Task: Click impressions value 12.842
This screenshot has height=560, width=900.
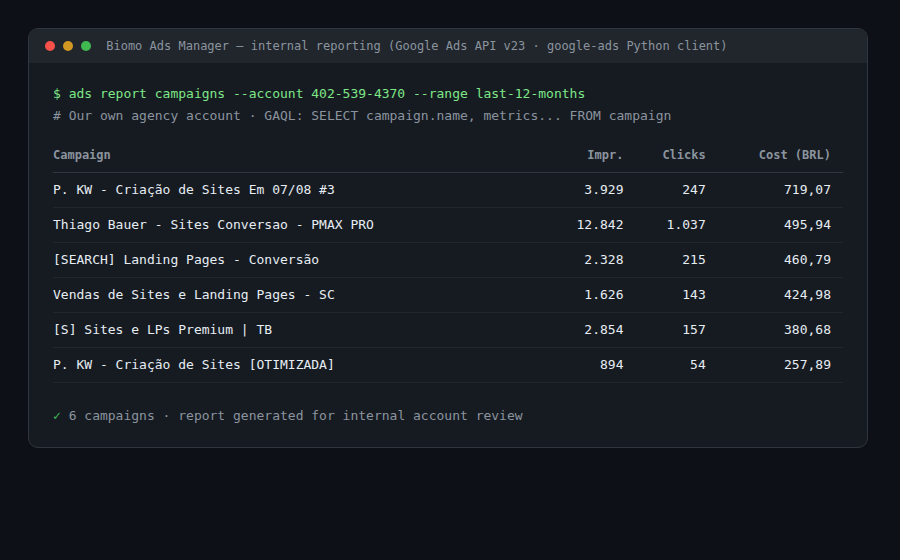Action: click(600, 225)
